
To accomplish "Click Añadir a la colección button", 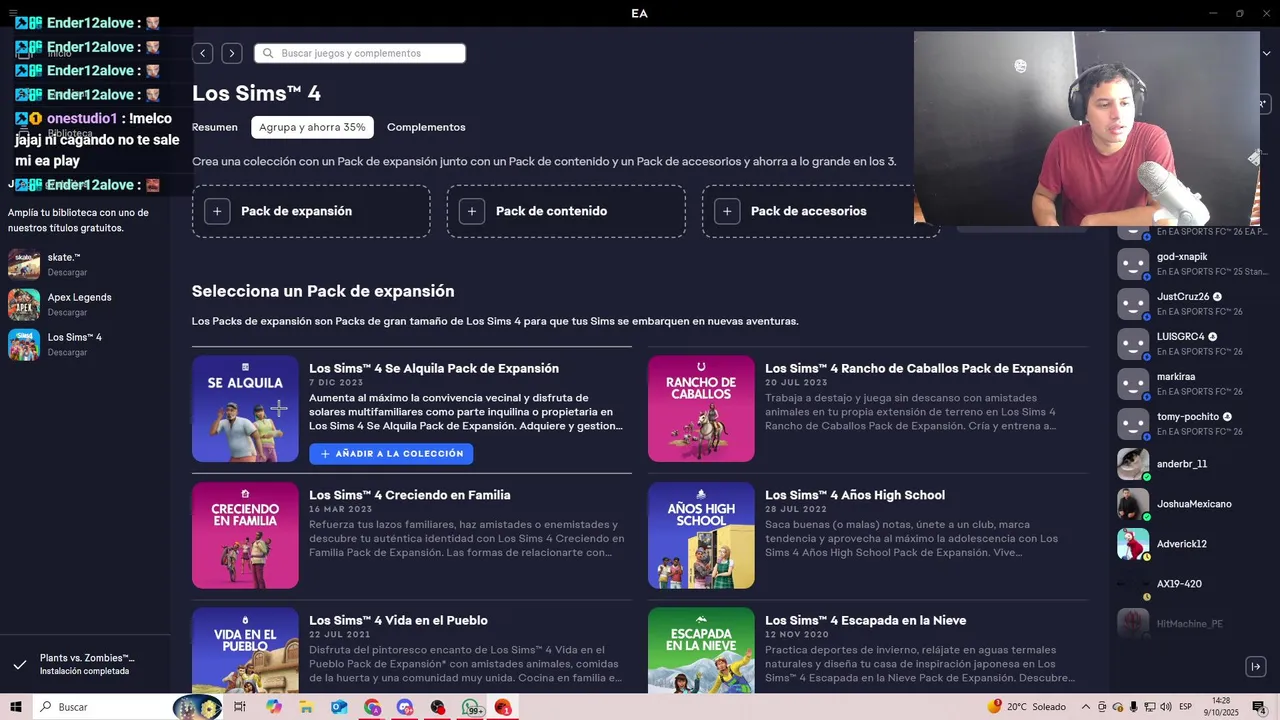I will tap(391, 454).
